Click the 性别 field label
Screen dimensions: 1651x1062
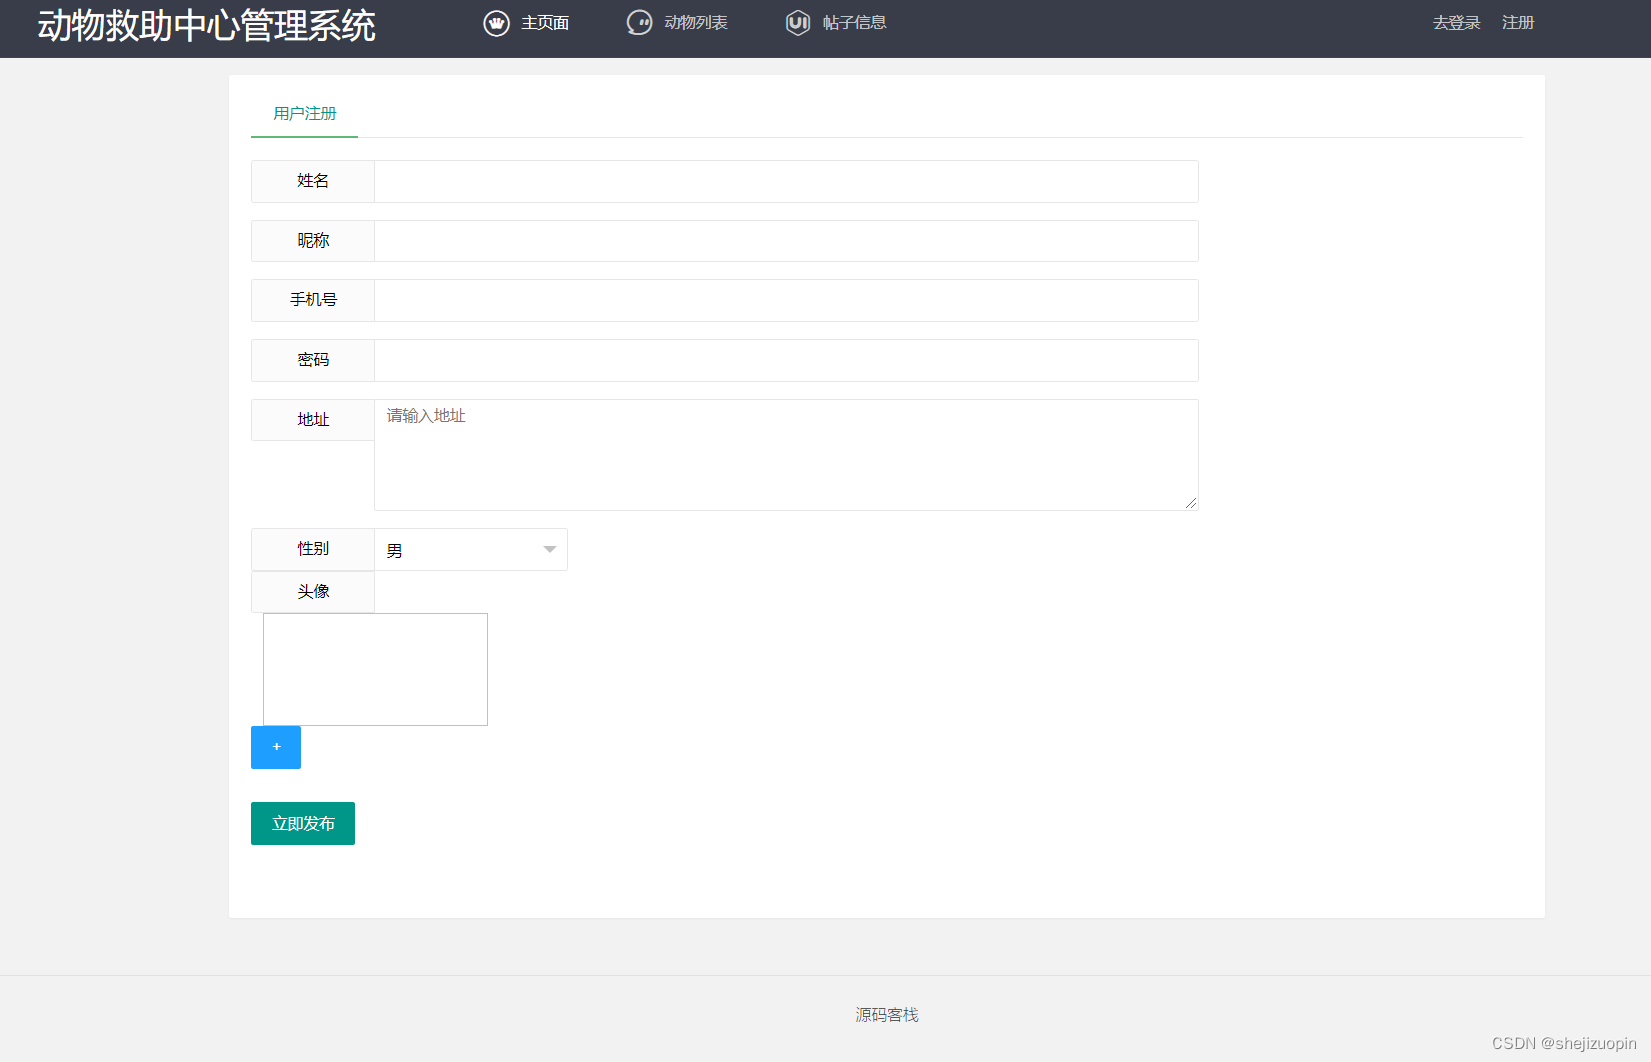313,549
